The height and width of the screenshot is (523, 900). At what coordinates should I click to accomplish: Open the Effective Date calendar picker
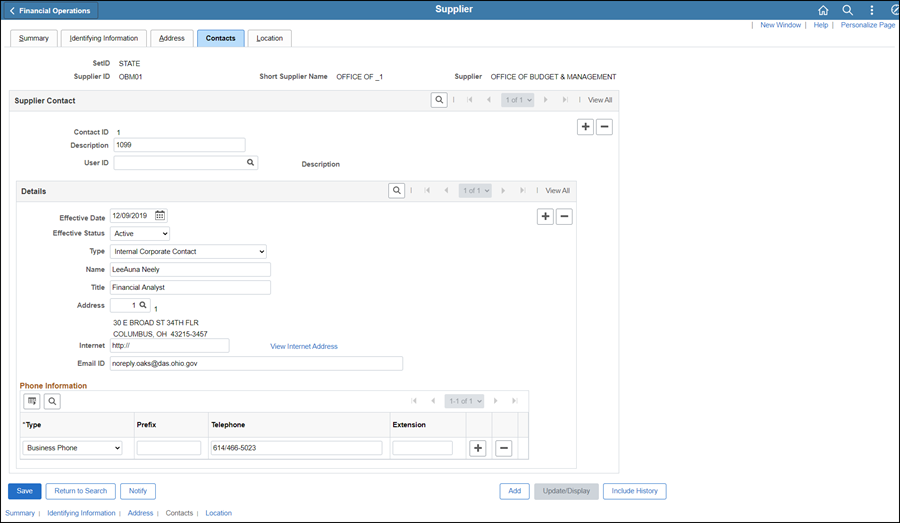(x=160, y=215)
